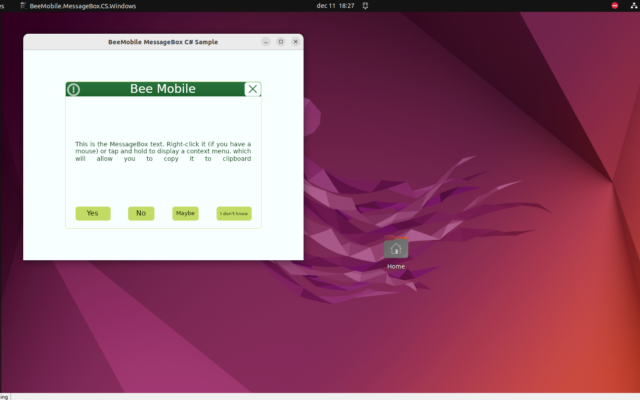Viewport: 640px width, 400px height.
Task: Click the info icon in Bee Mobile header
Action: tap(74, 90)
